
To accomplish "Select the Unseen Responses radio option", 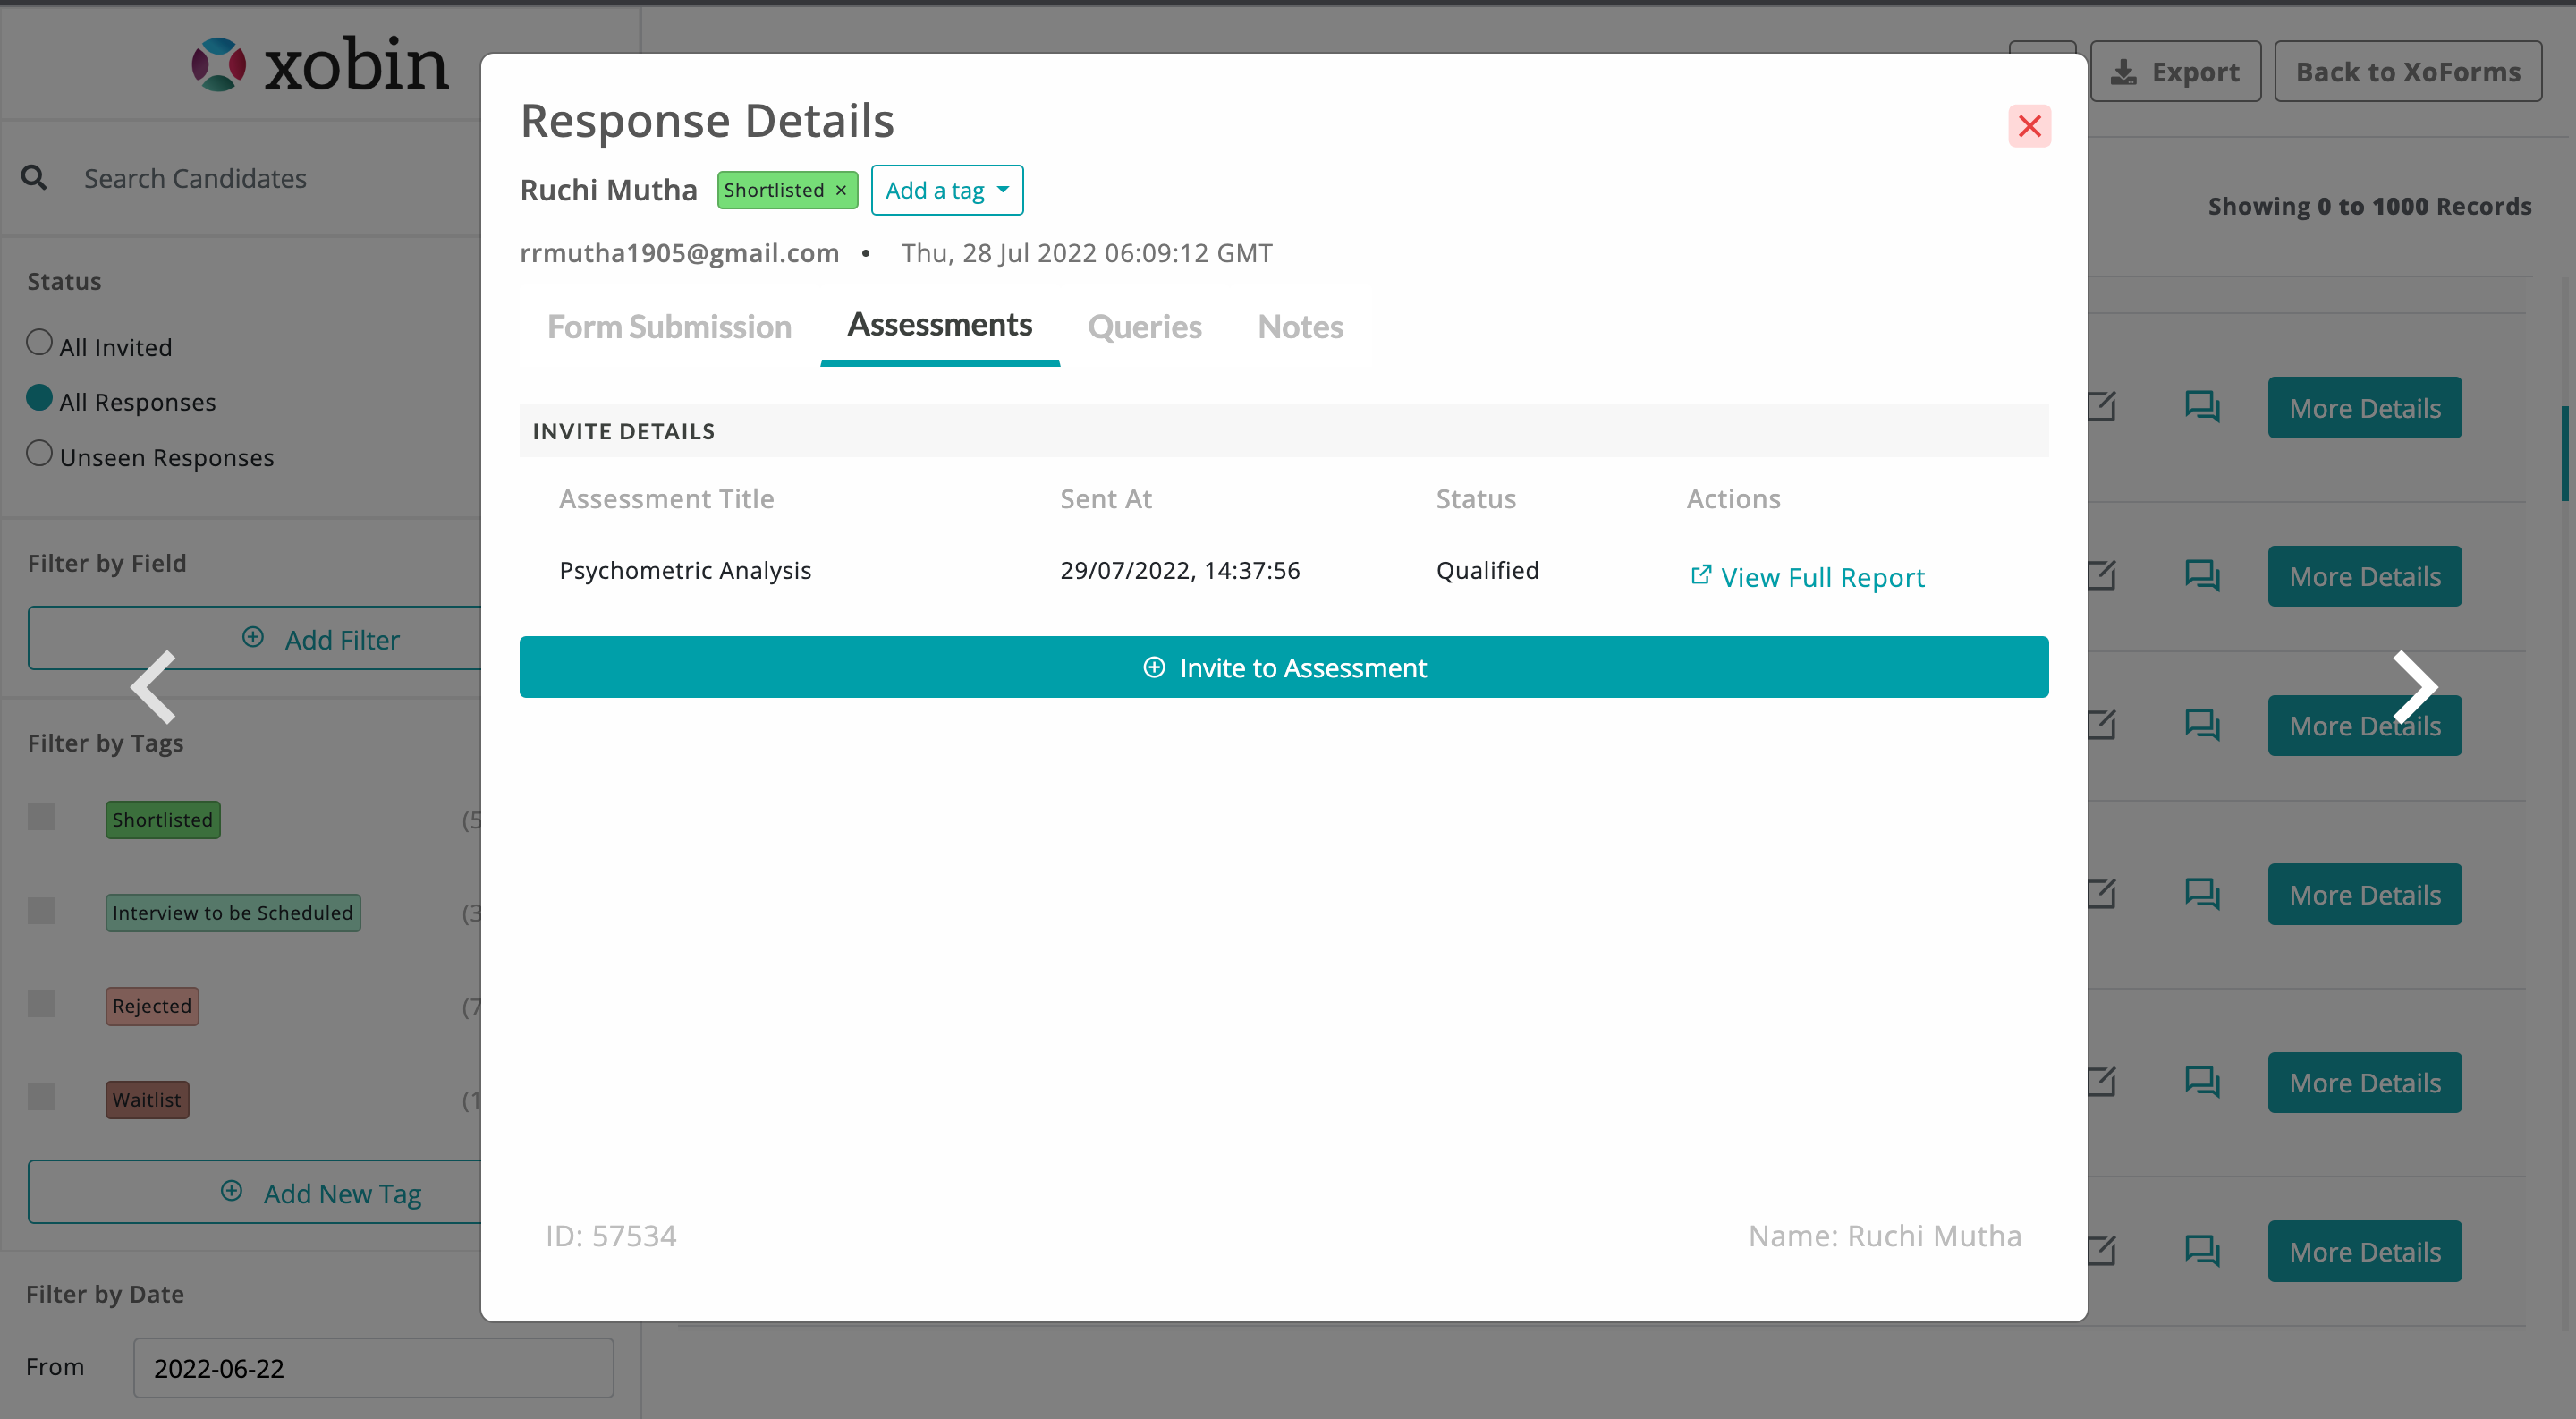I will (x=39, y=454).
